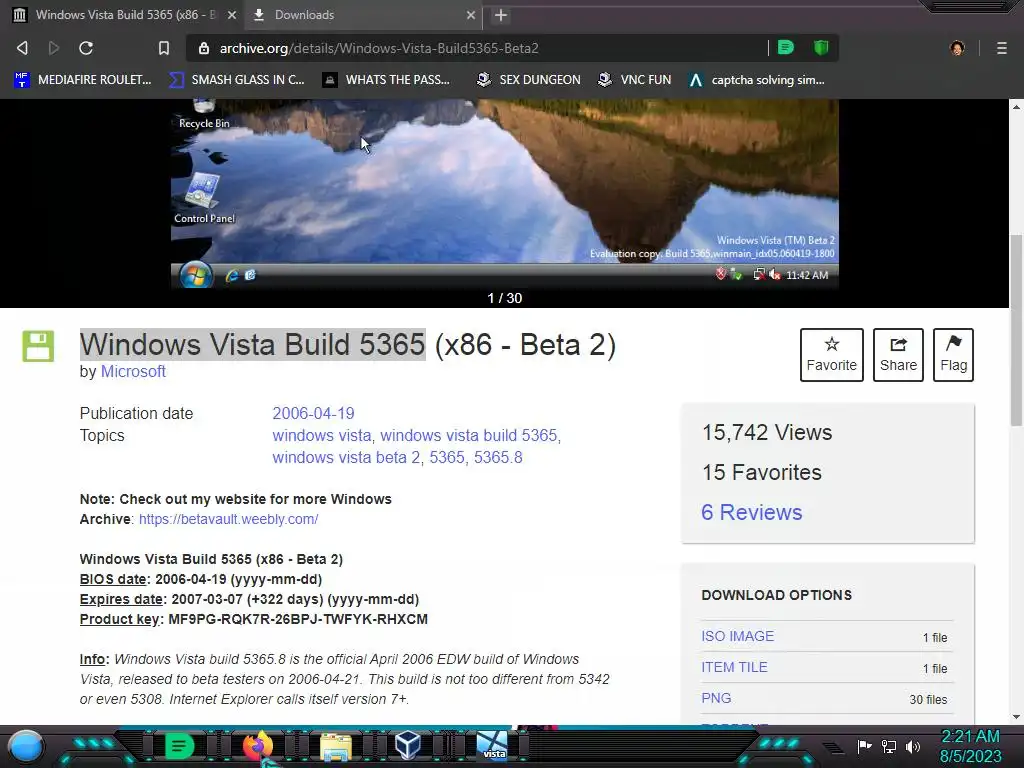Image resolution: width=1024 pixels, height=768 pixels.
Task: Open the VNC FUN bookmark
Action: point(634,80)
